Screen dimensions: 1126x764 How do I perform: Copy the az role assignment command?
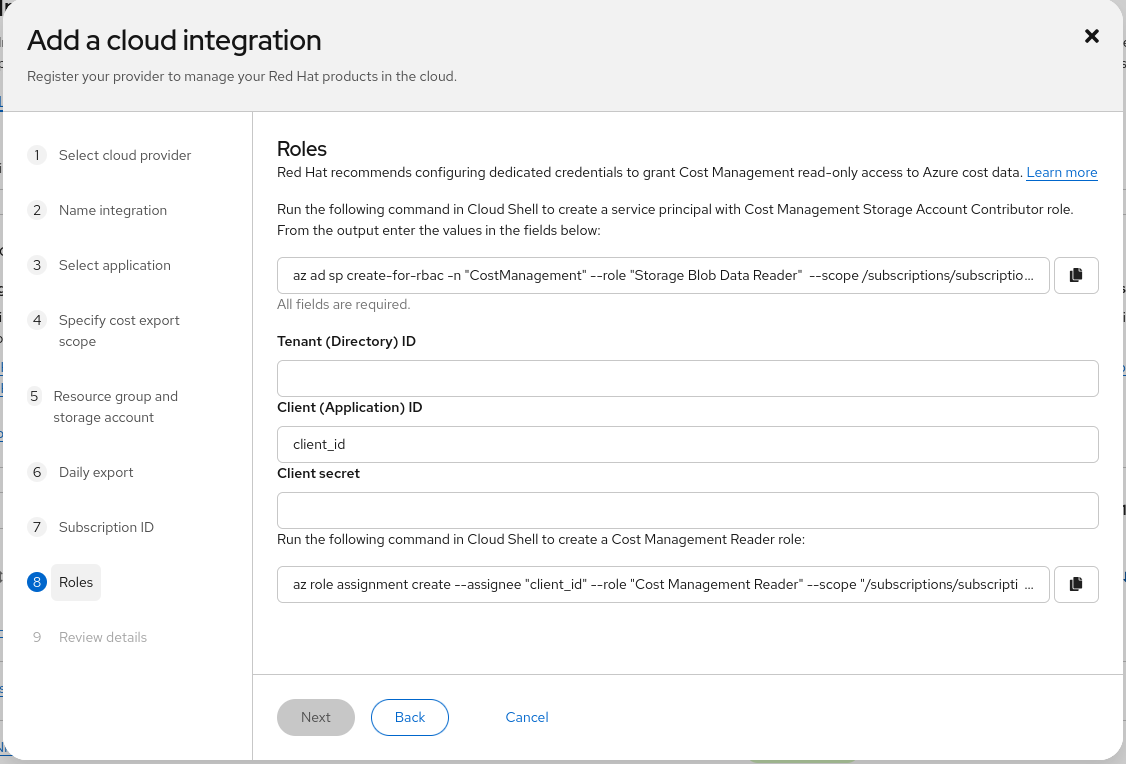click(1076, 584)
